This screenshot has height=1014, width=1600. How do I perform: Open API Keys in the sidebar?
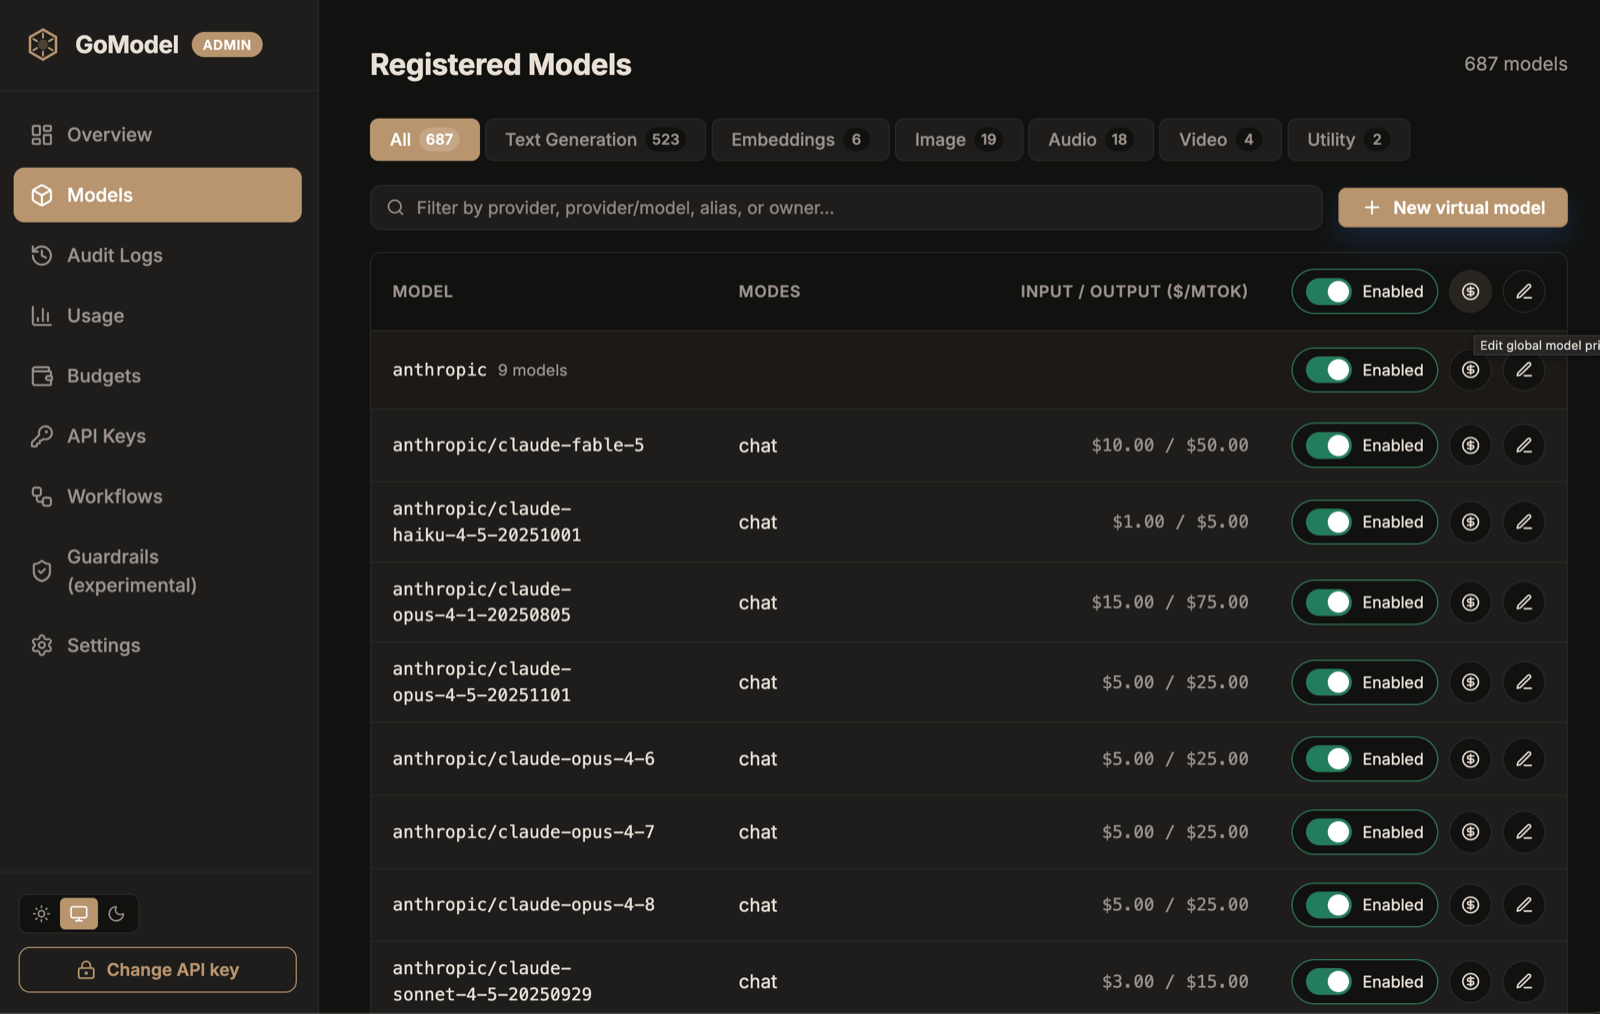click(158, 436)
